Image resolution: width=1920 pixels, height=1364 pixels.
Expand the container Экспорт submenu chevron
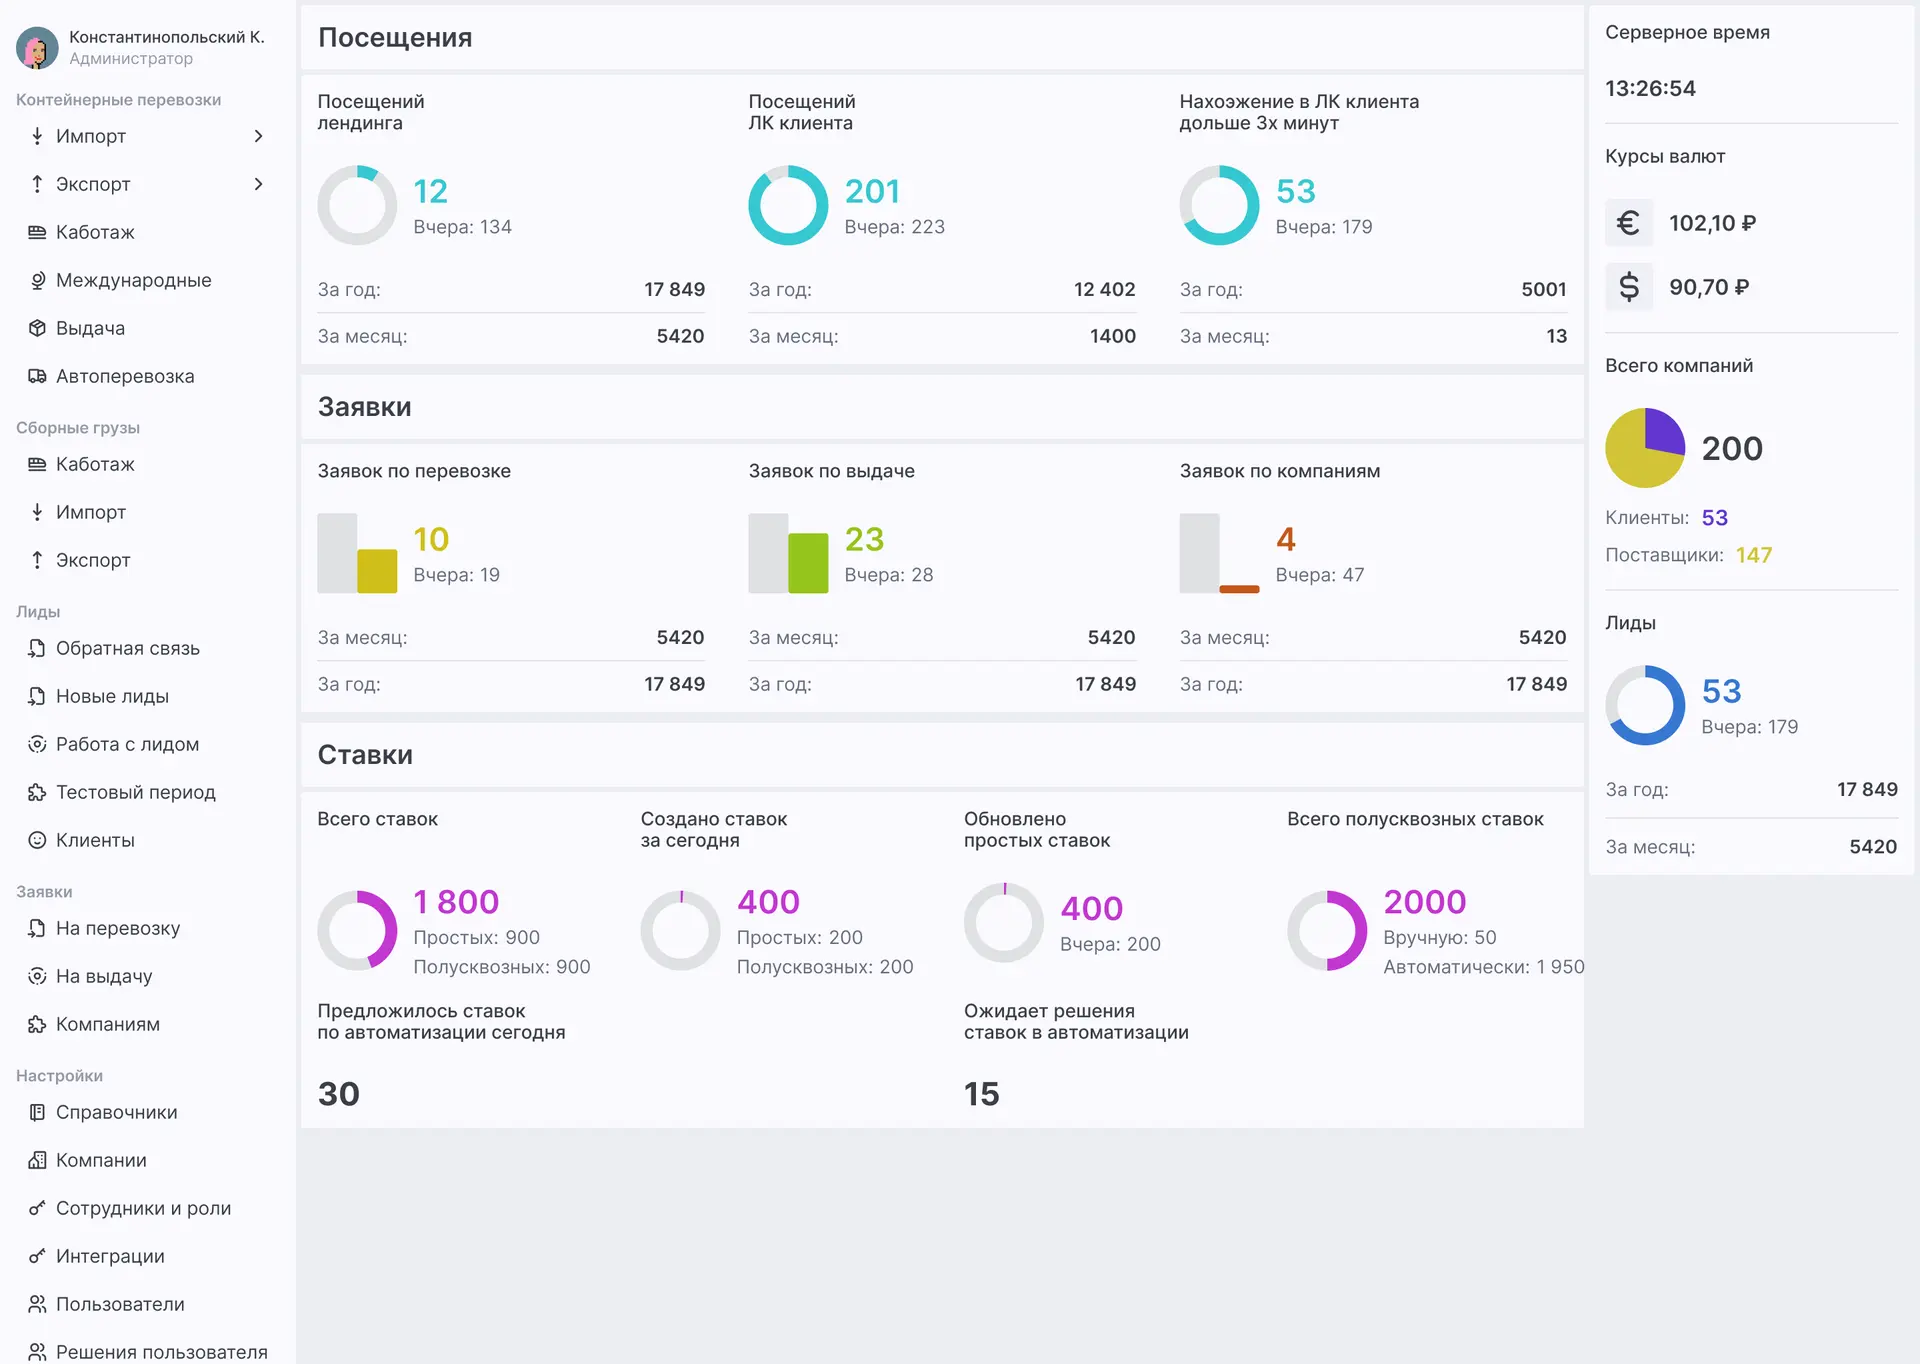(x=259, y=184)
